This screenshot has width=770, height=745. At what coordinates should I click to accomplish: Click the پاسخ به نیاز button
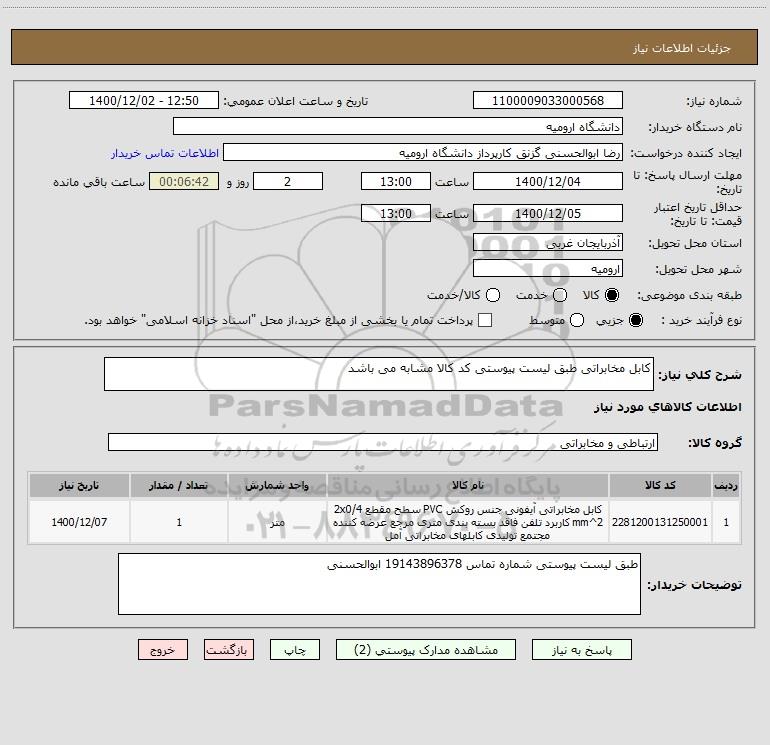pyautogui.click(x=581, y=650)
